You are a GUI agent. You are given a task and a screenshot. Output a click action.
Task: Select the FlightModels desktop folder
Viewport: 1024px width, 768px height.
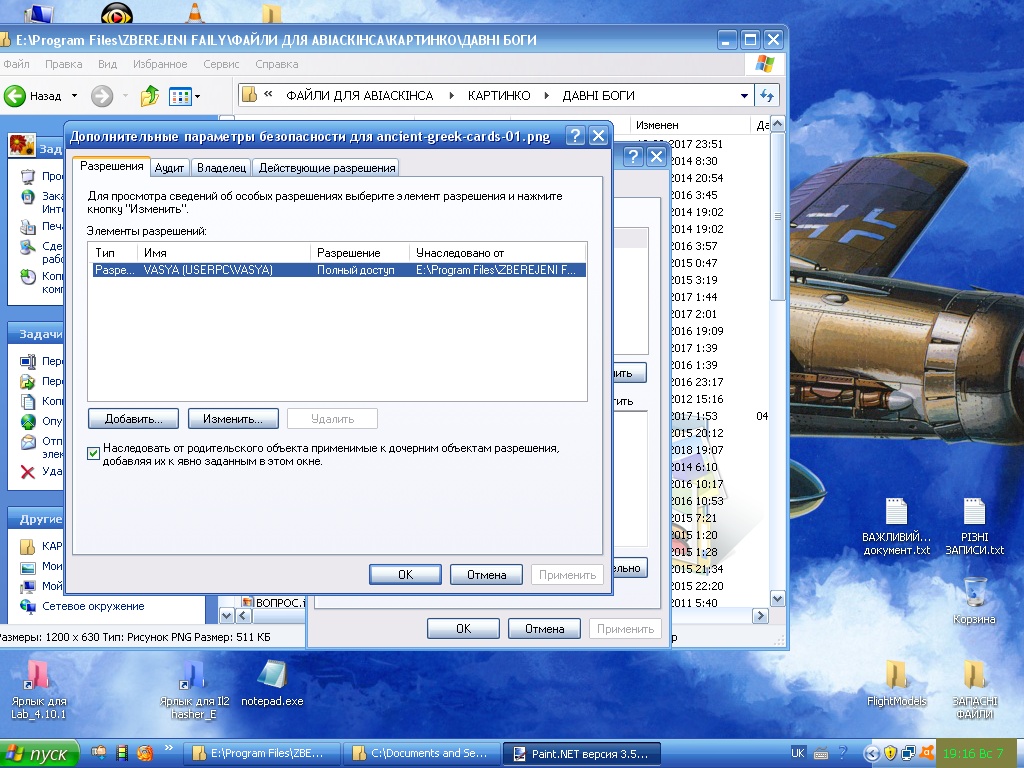point(896,683)
